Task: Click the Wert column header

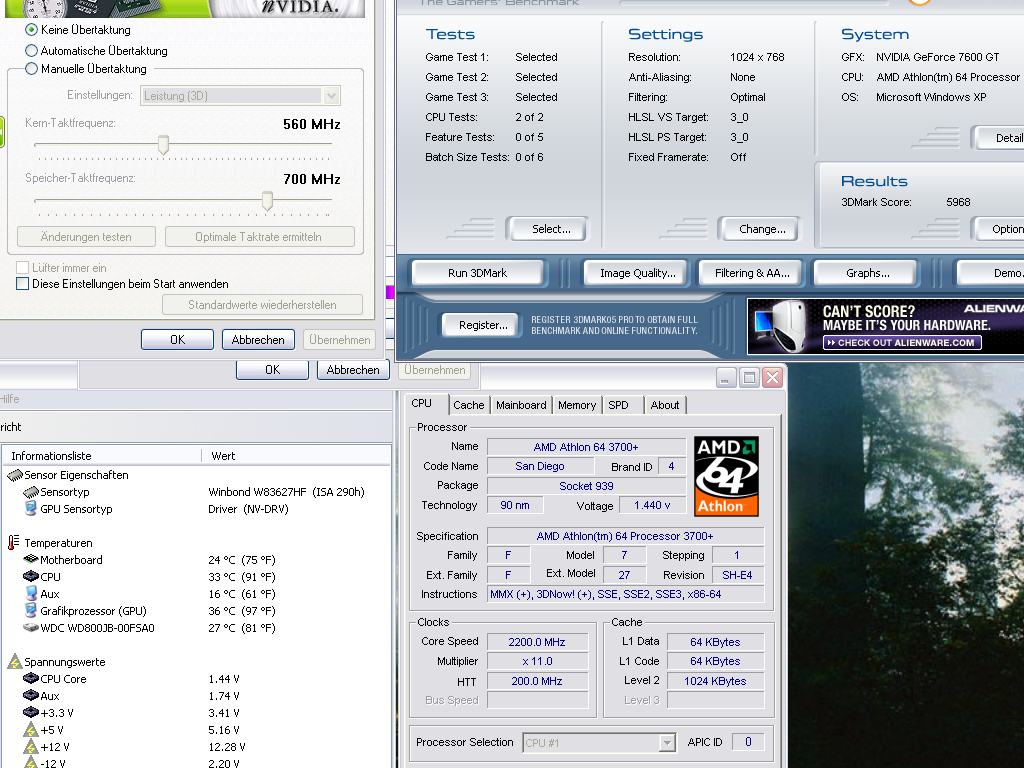Action: tap(296, 456)
